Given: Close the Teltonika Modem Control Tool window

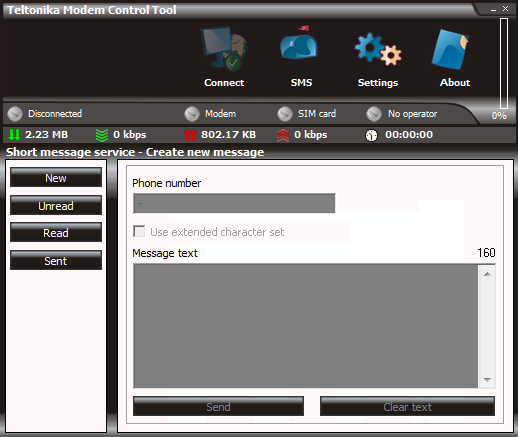Looking at the screenshot, I should tap(506, 9).
